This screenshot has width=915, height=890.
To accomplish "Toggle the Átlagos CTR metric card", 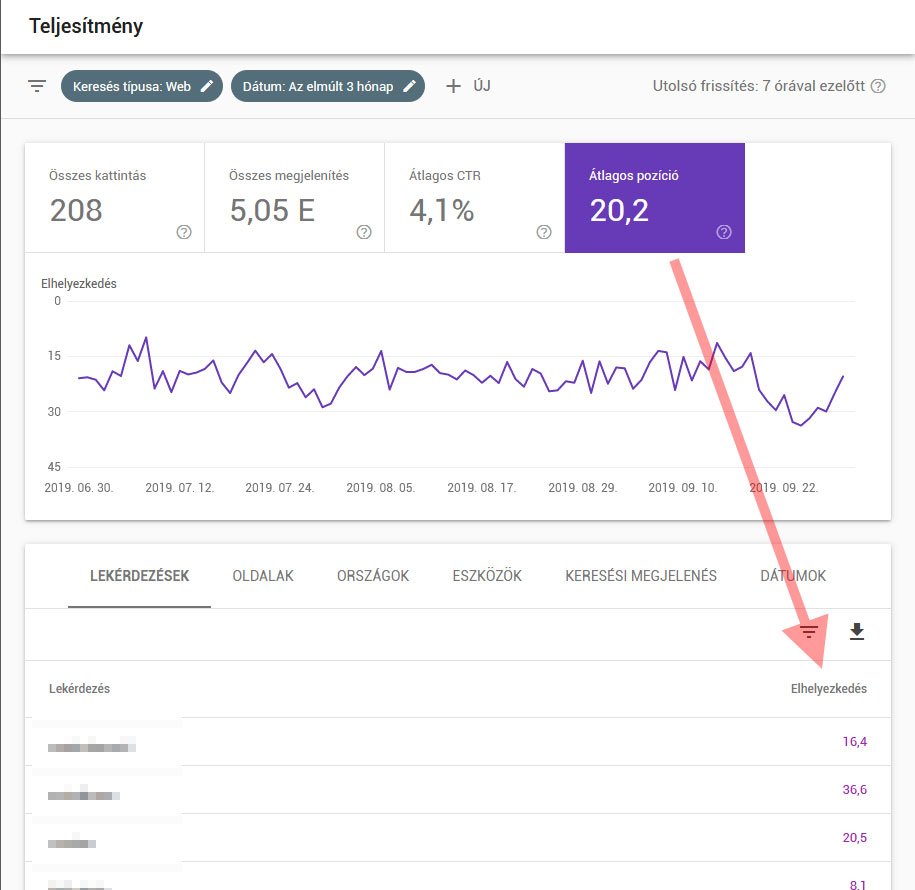I will (x=474, y=197).
